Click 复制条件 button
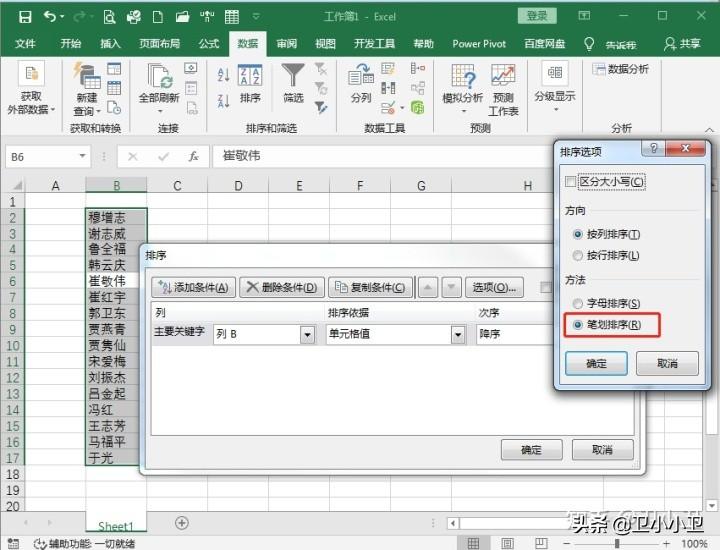 point(370,287)
